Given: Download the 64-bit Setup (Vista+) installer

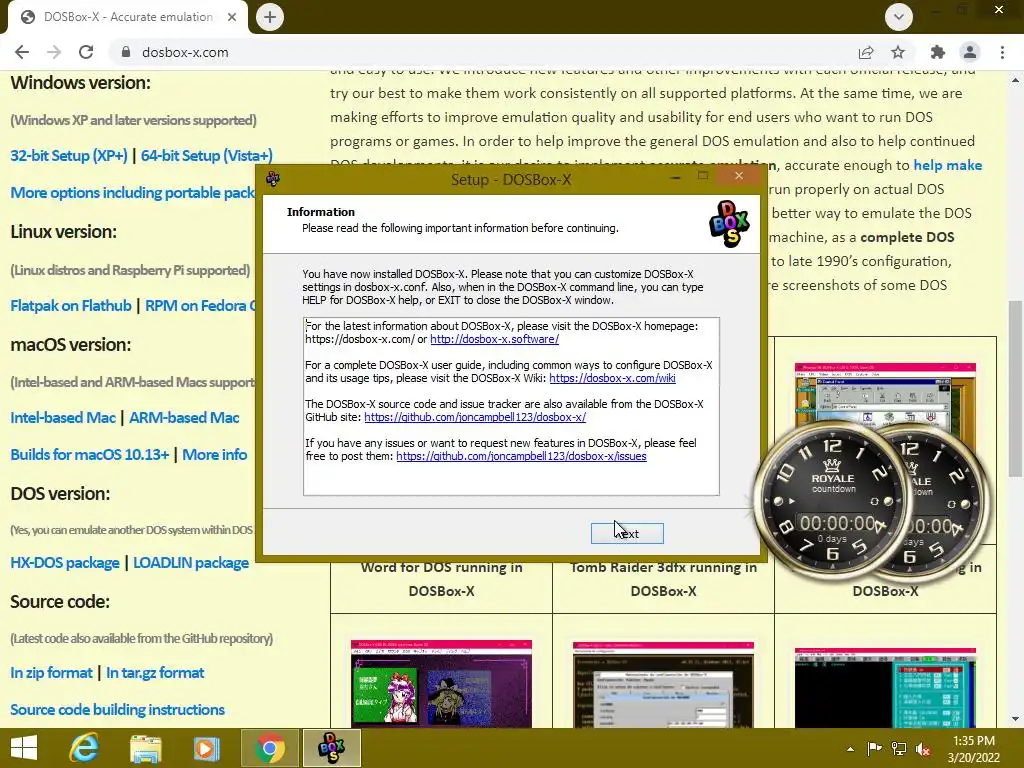Looking at the screenshot, I should coord(206,155).
